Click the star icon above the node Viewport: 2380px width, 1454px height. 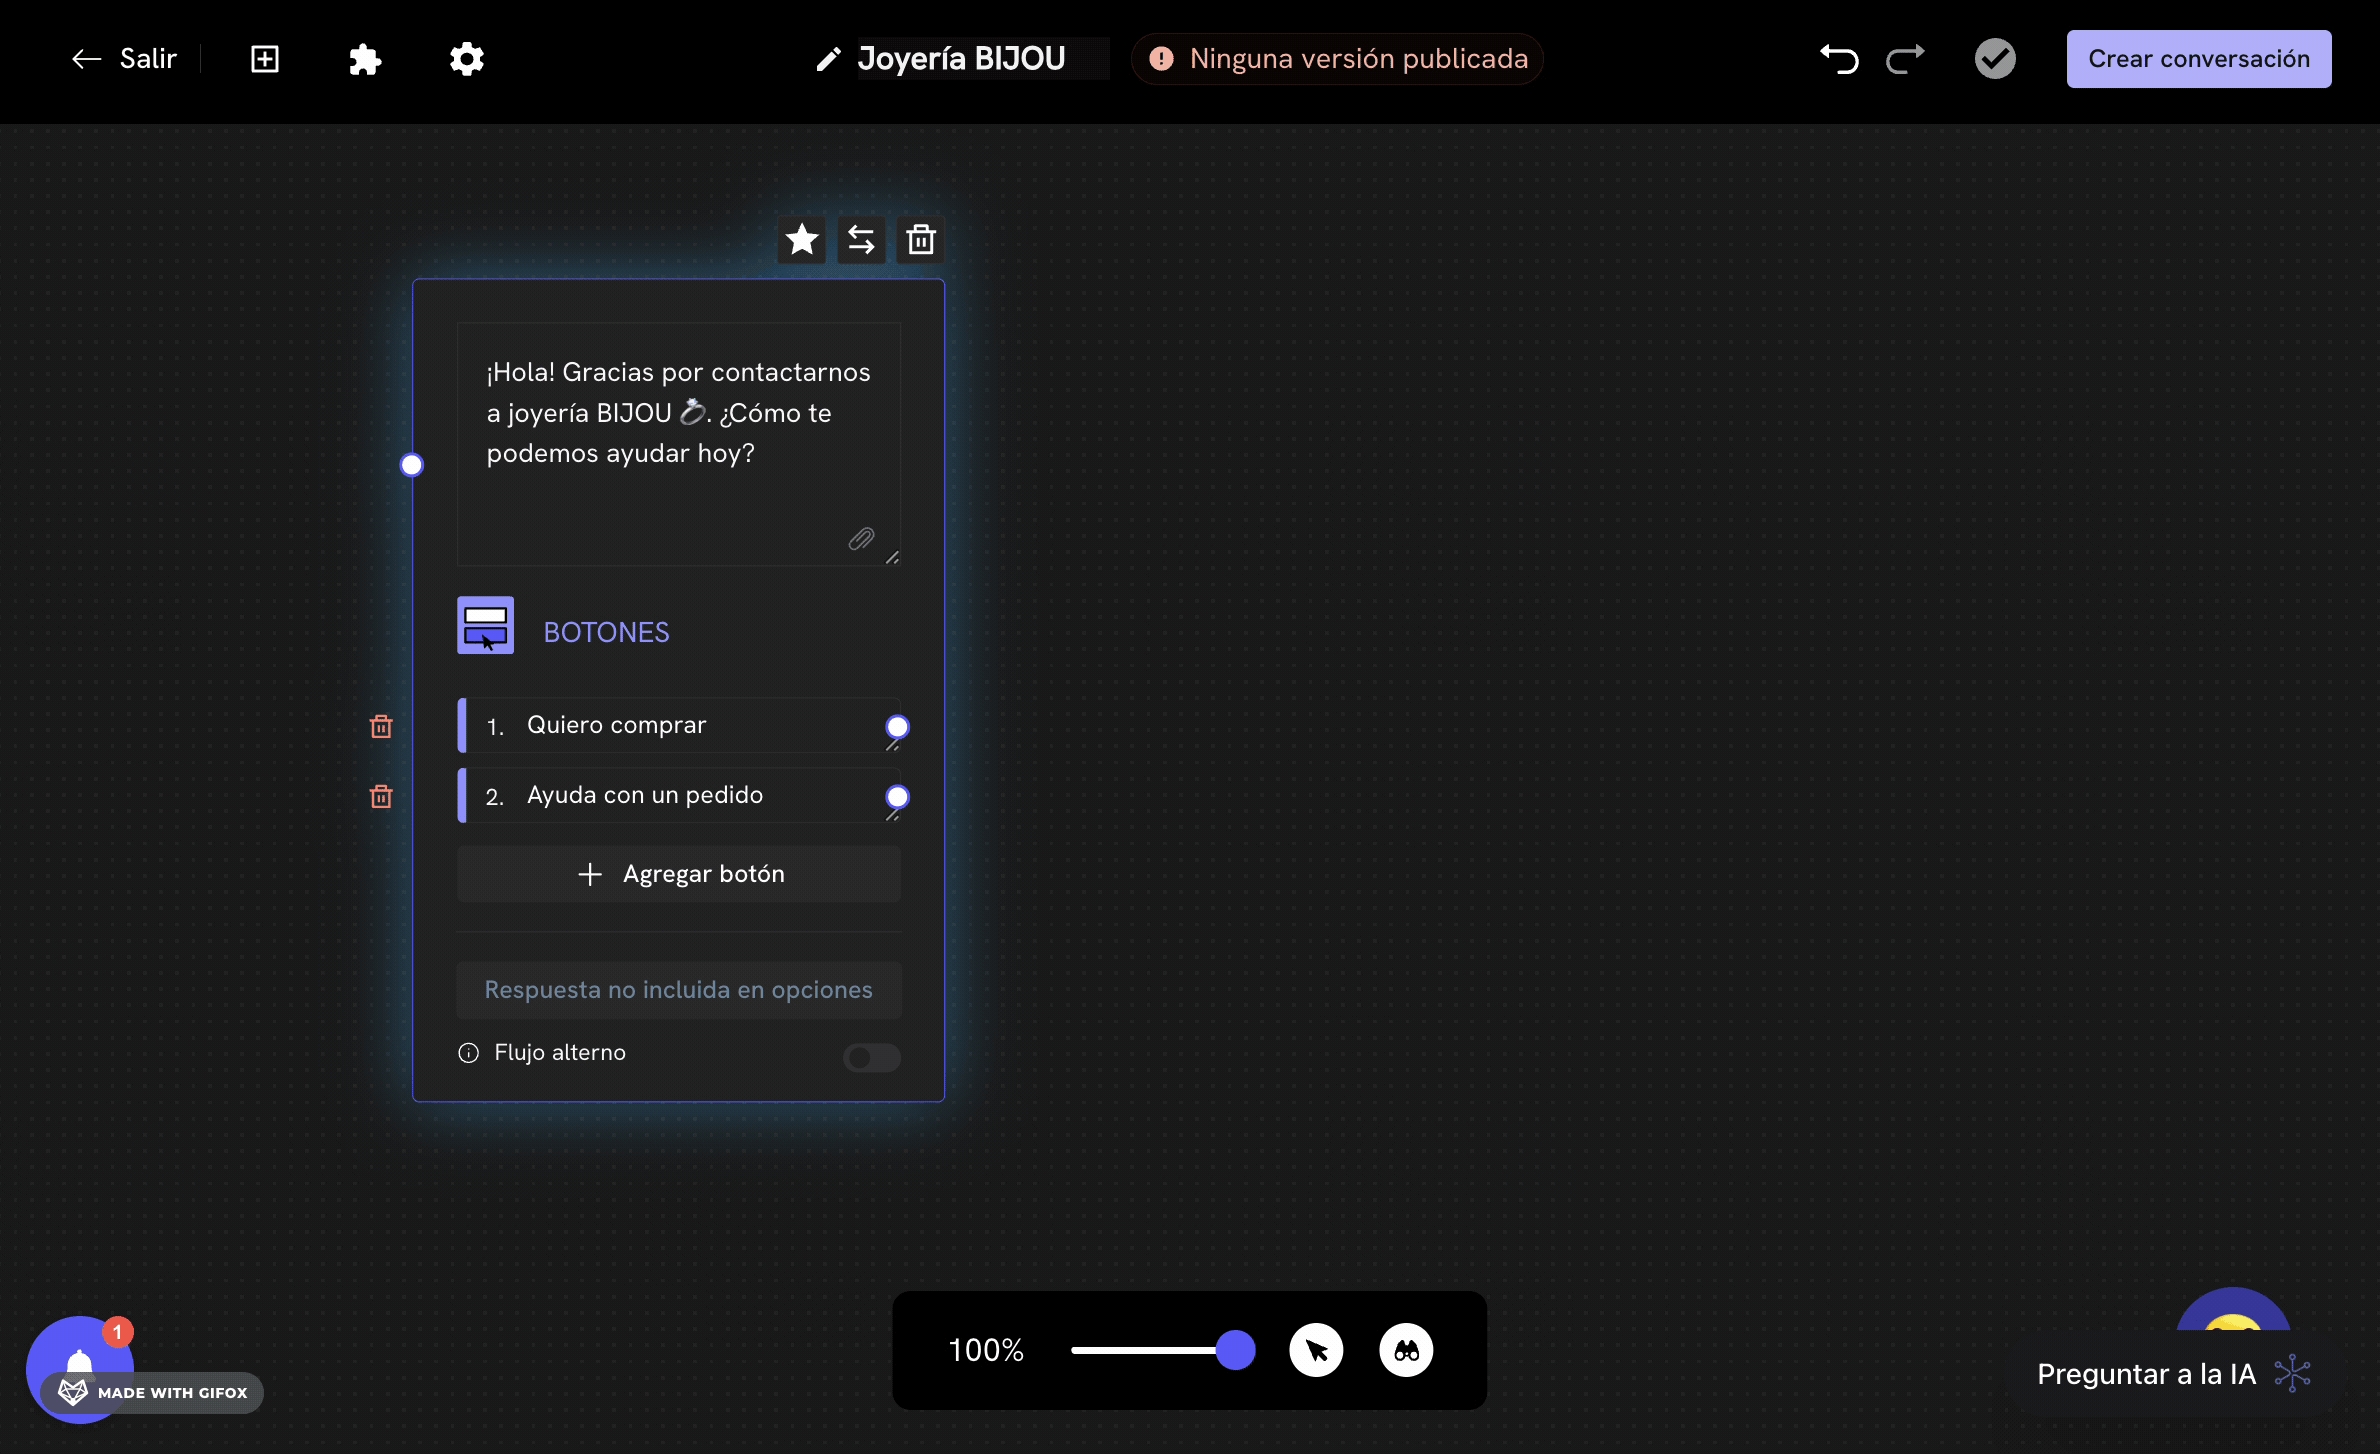801,240
